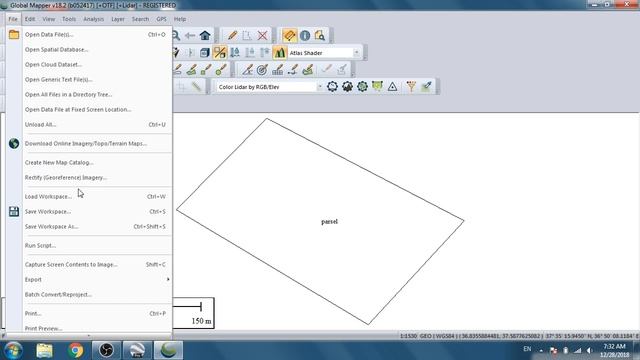
Task: Click the green Lidar feature extraction icon
Action: pos(377,87)
